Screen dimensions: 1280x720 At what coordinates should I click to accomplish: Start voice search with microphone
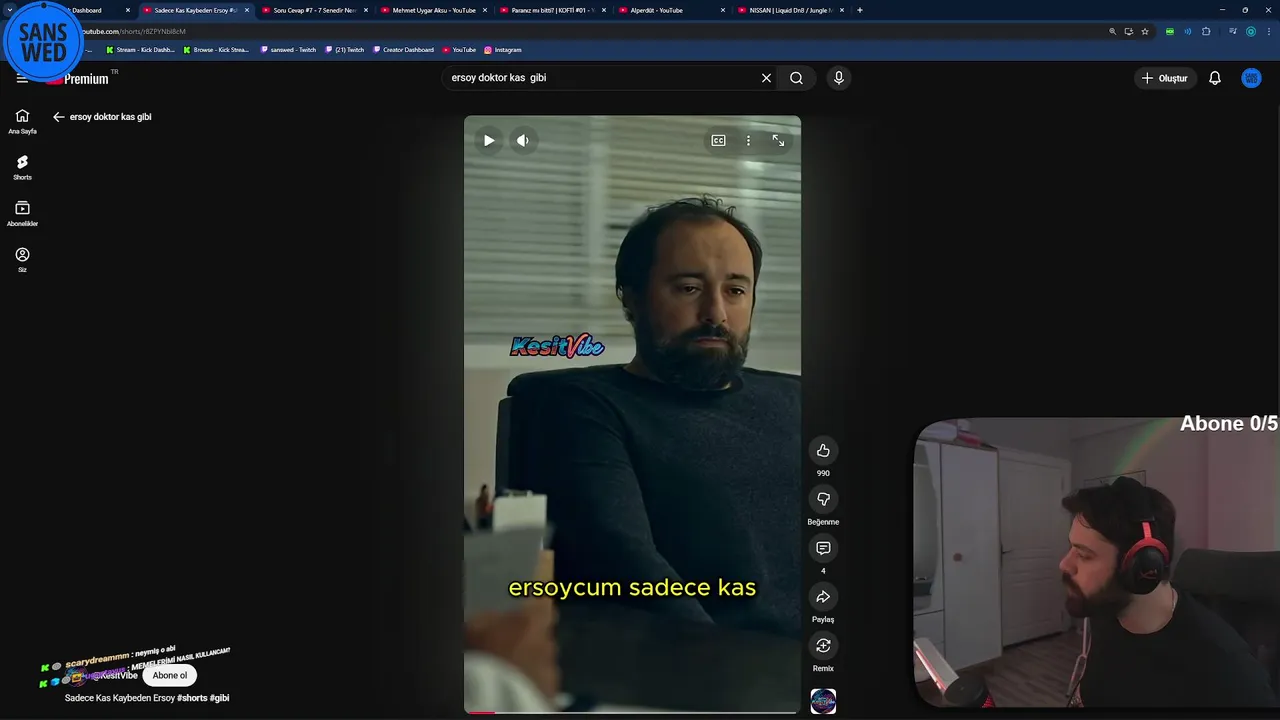(838, 78)
